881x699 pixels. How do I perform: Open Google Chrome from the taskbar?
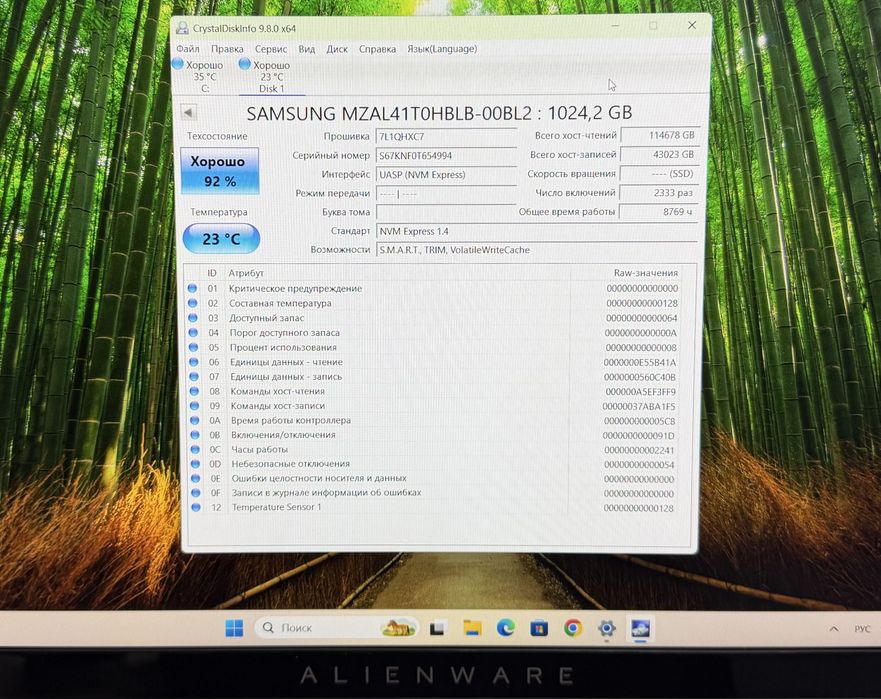tap(573, 628)
